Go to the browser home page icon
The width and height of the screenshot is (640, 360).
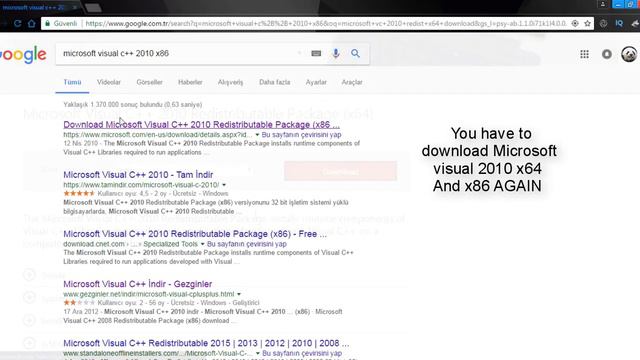(x=31, y=23)
